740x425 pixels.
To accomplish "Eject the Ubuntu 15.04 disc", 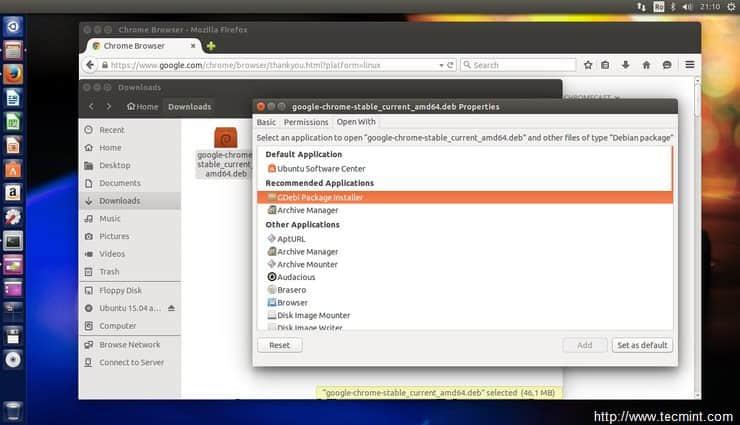I will click(x=171, y=308).
